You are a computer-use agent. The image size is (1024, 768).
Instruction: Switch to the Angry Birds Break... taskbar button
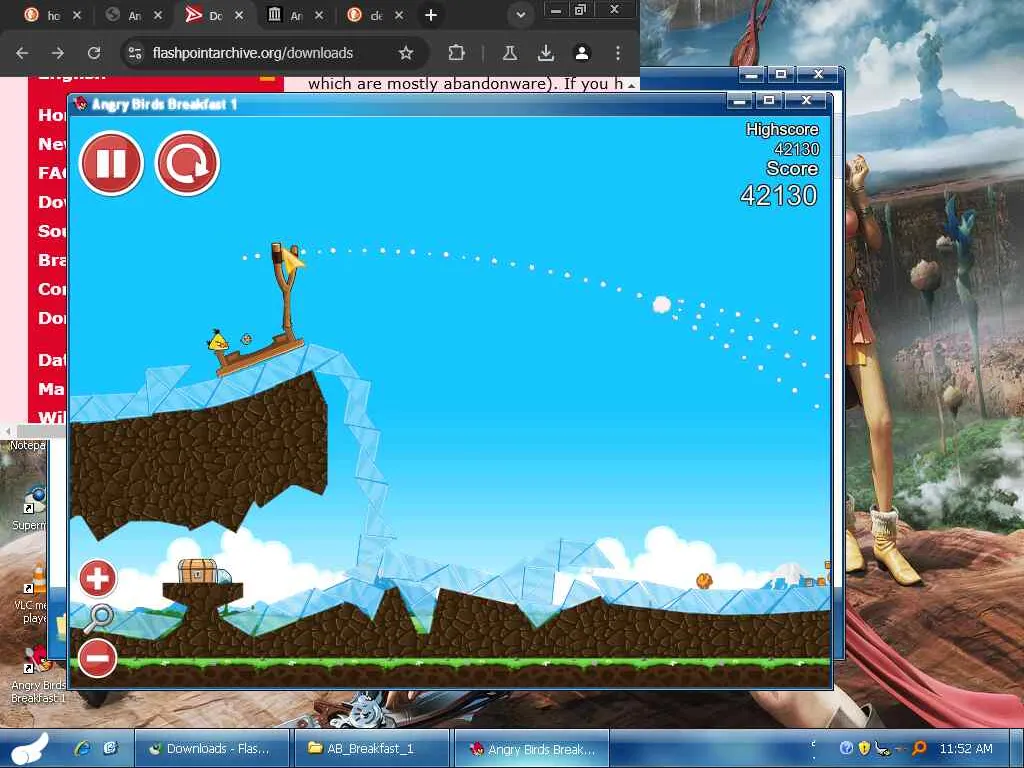(532, 748)
